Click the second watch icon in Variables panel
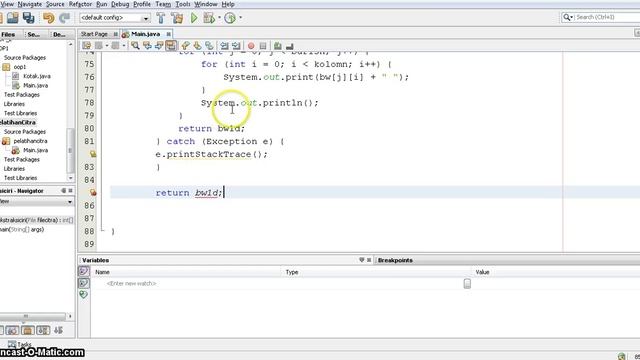640x360 pixels. point(84,283)
